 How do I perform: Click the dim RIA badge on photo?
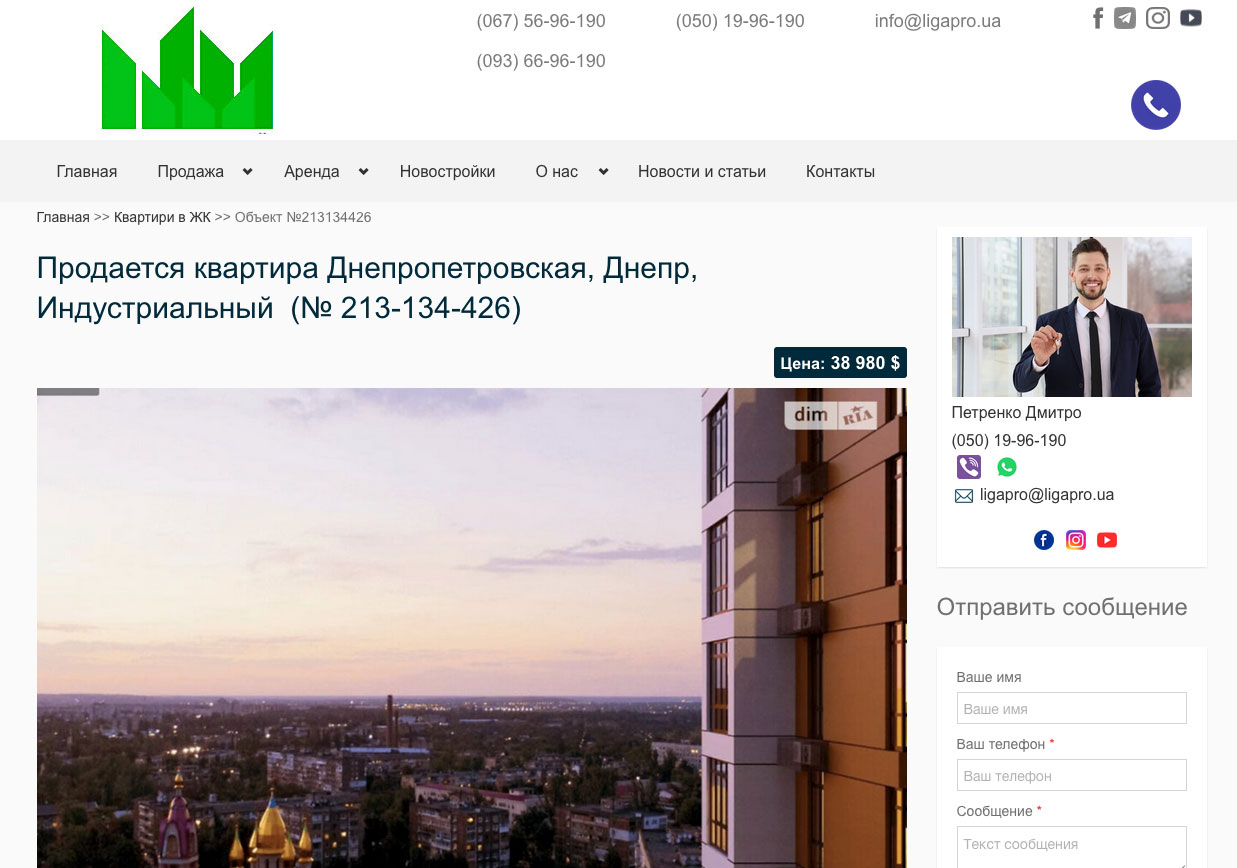(831, 415)
